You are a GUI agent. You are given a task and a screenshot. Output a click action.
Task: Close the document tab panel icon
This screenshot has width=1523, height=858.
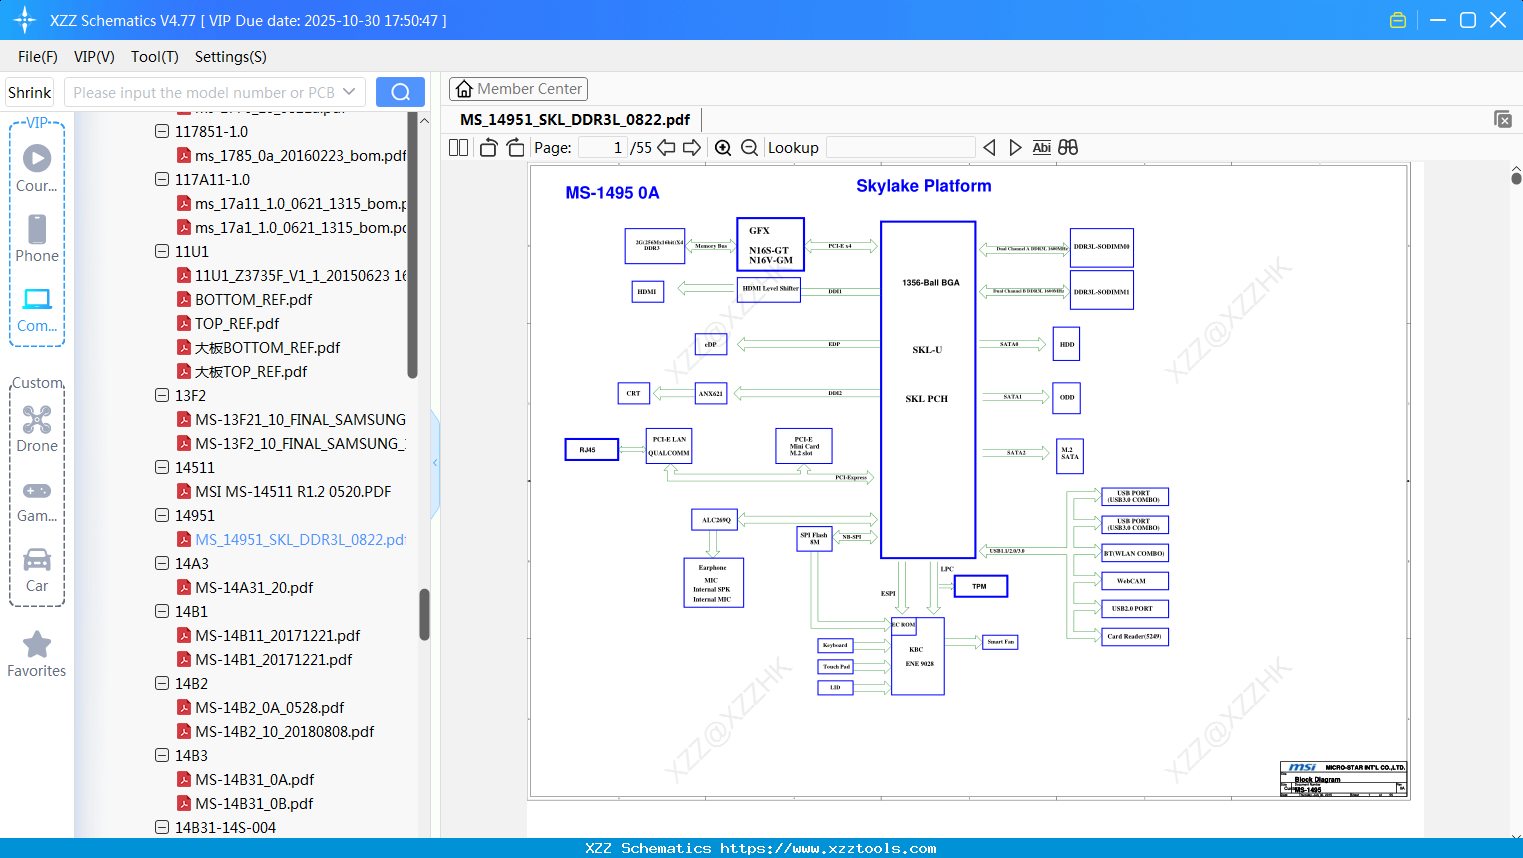coord(1503,119)
